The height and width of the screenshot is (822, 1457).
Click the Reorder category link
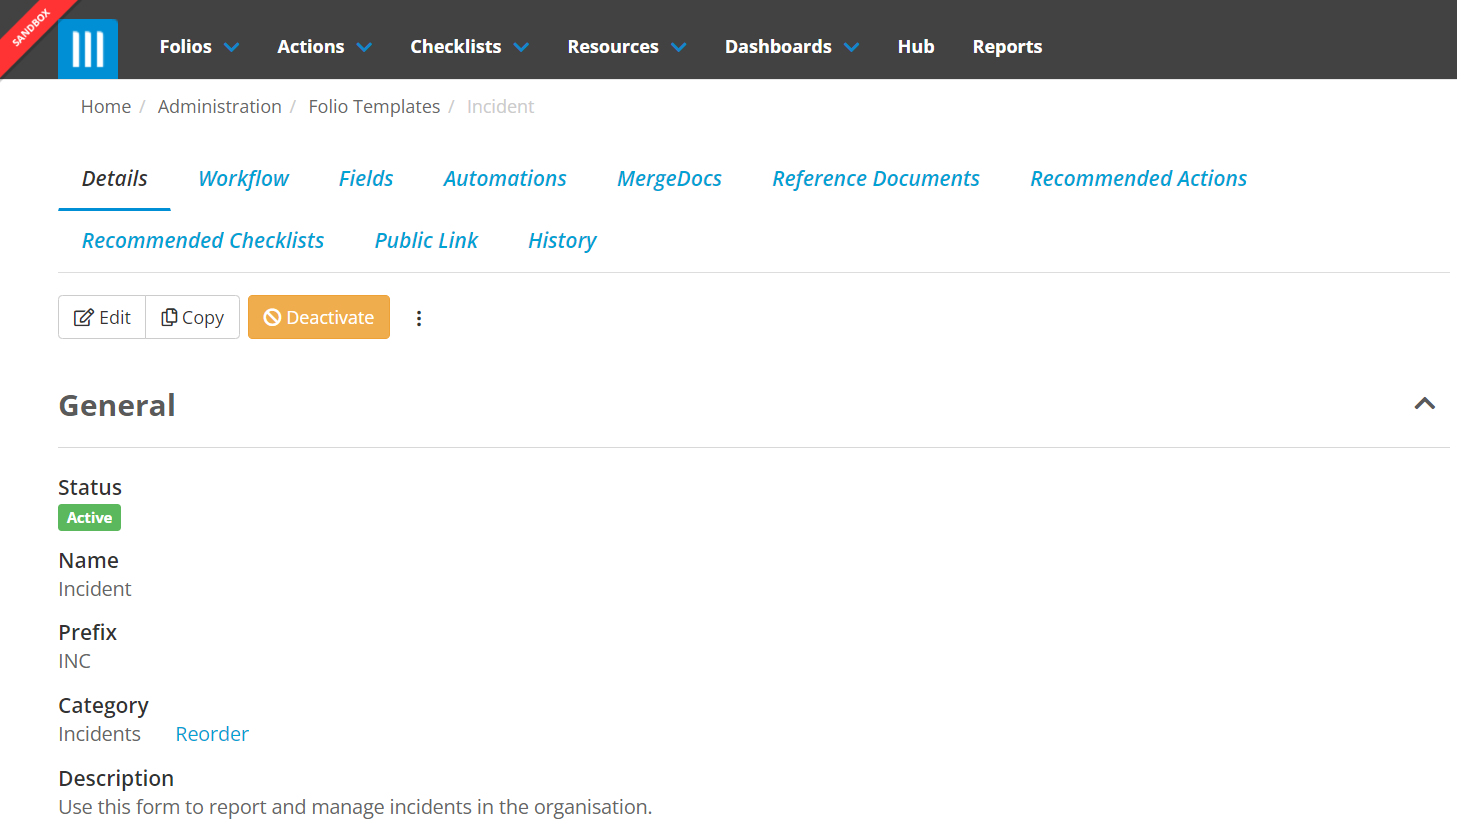[212, 734]
